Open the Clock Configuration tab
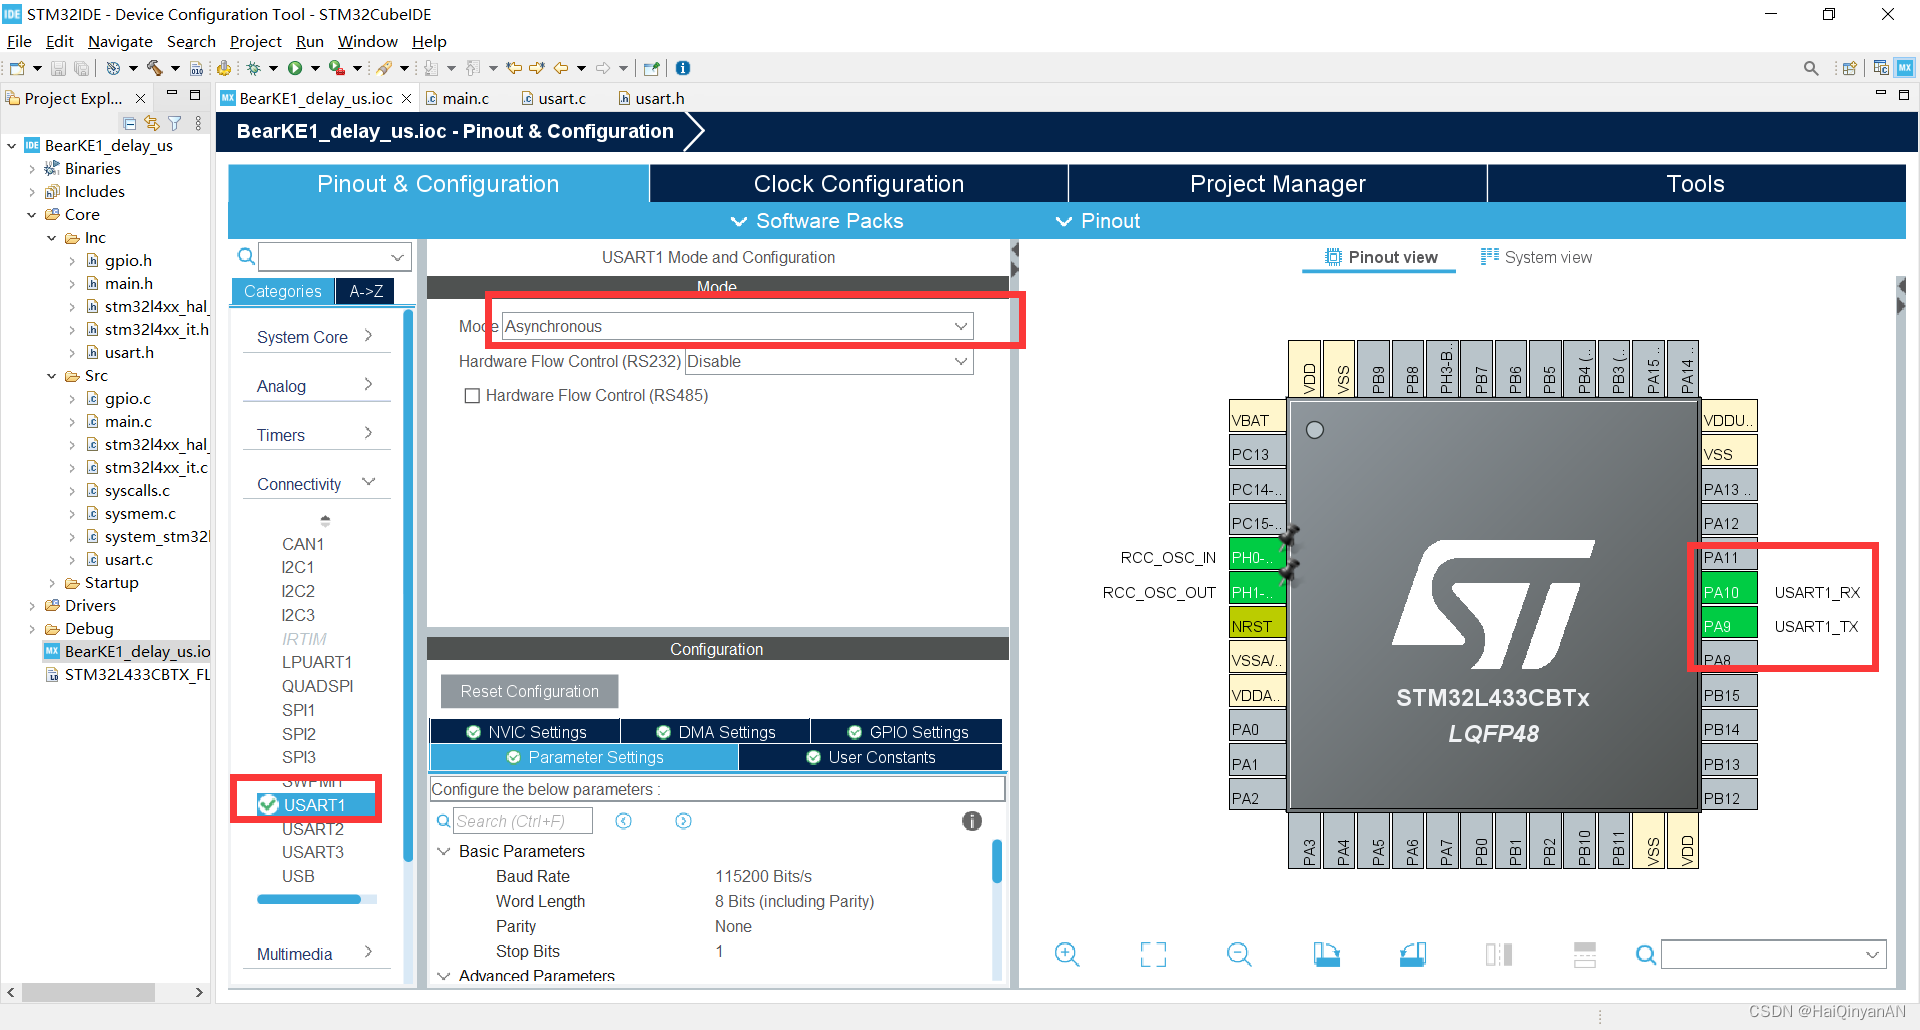 859,184
